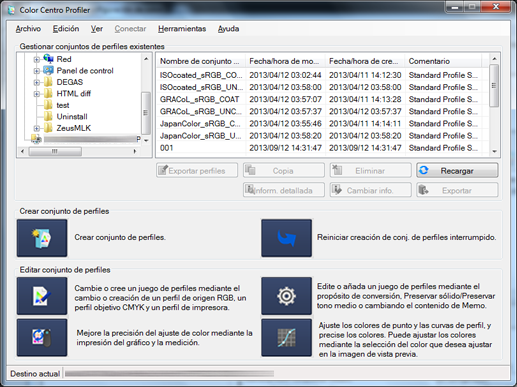Open the Ver menu
517x387 pixels.
tap(97, 29)
